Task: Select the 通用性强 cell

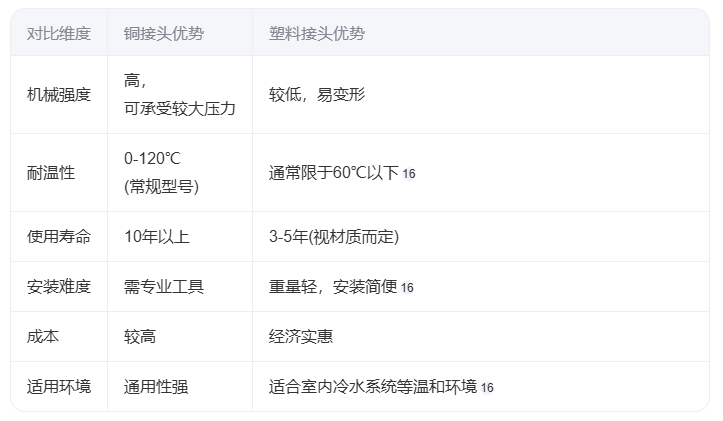Action: tap(156, 387)
